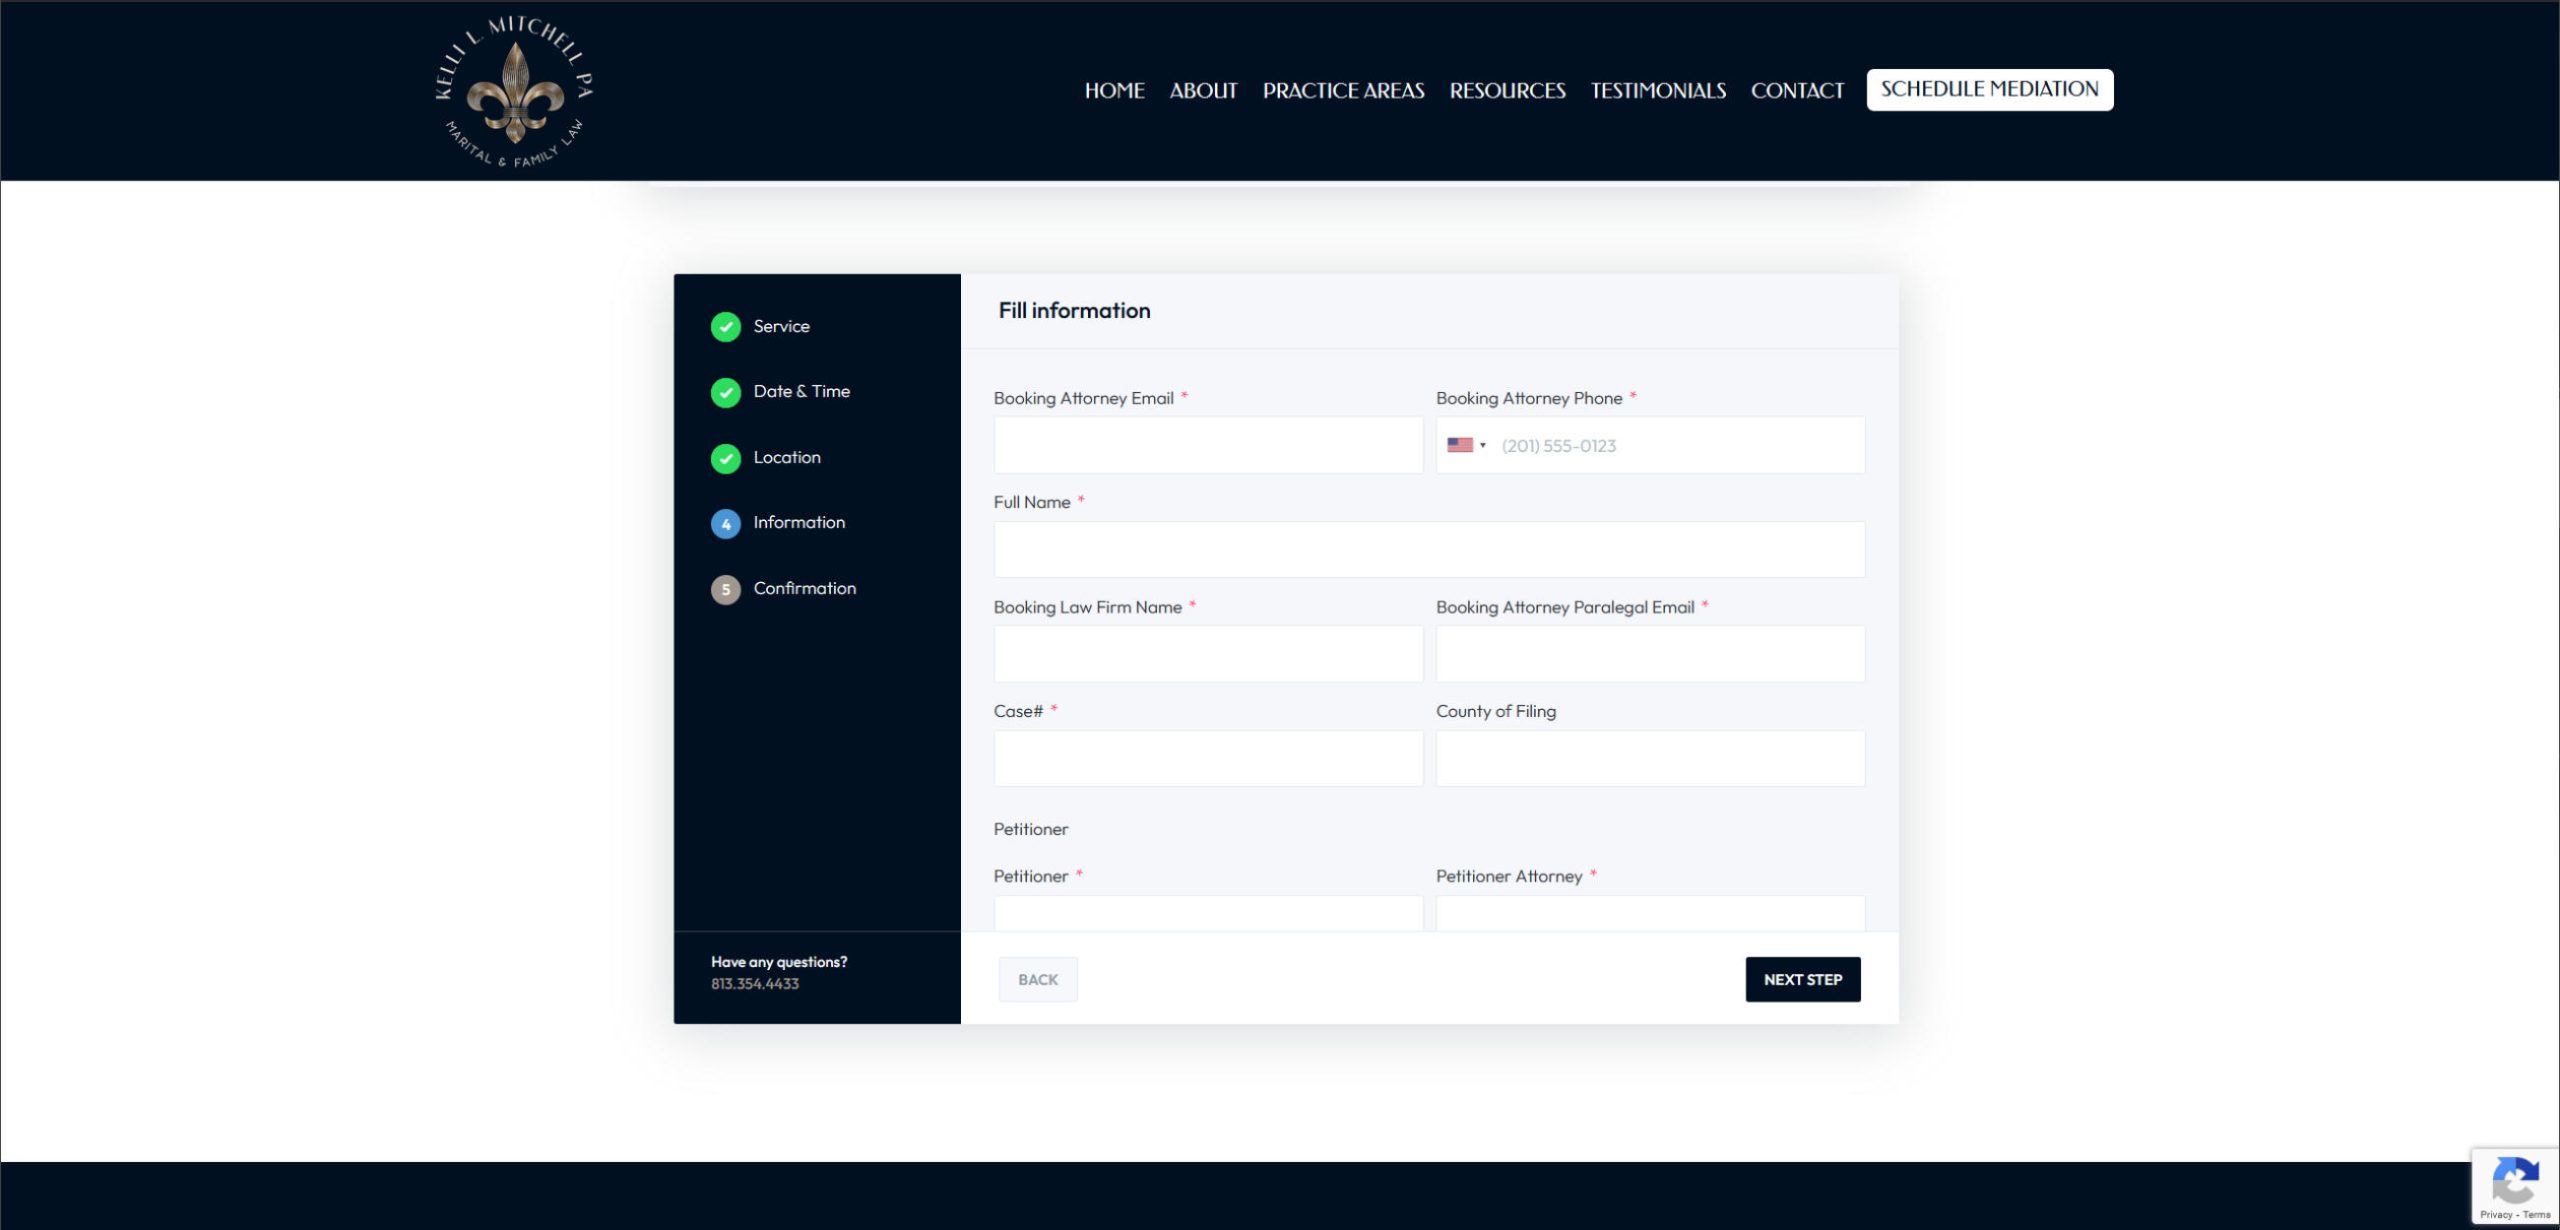This screenshot has height=1230, width=2560.
Task: Click into the Full Name input
Action: pyautogui.click(x=1428, y=549)
